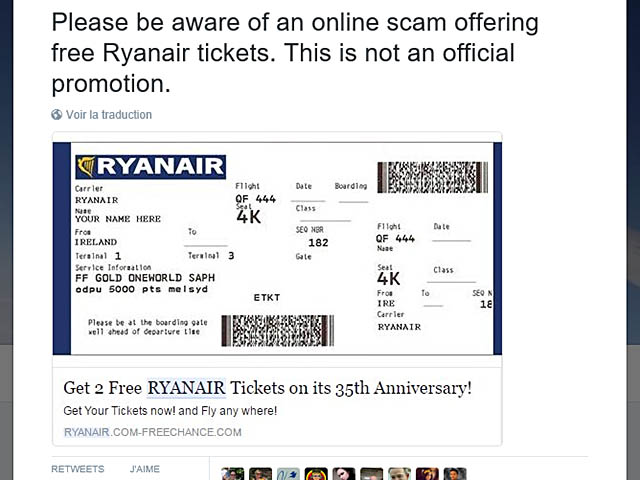Open the Voir la traduction link
The image size is (640, 480).
click(x=109, y=115)
